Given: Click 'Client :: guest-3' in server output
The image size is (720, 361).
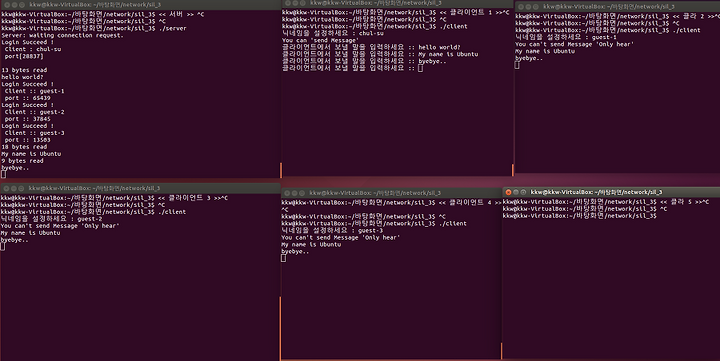Looking at the screenshot, I should coord(34,133).
